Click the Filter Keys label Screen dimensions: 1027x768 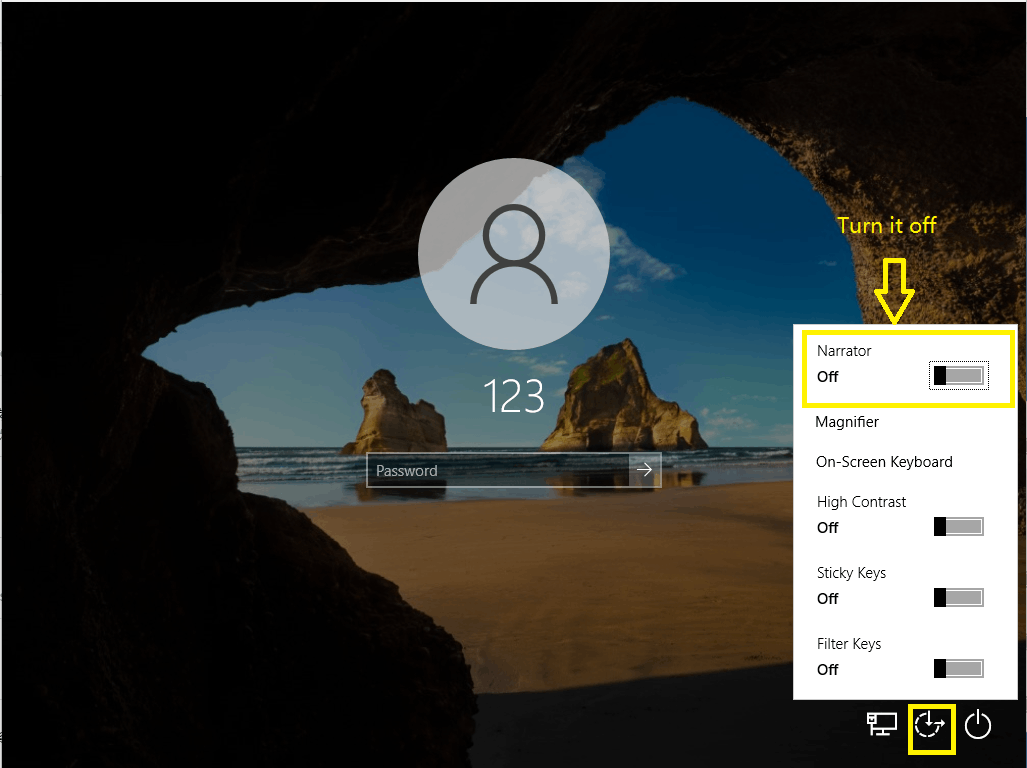click(849, 644)
